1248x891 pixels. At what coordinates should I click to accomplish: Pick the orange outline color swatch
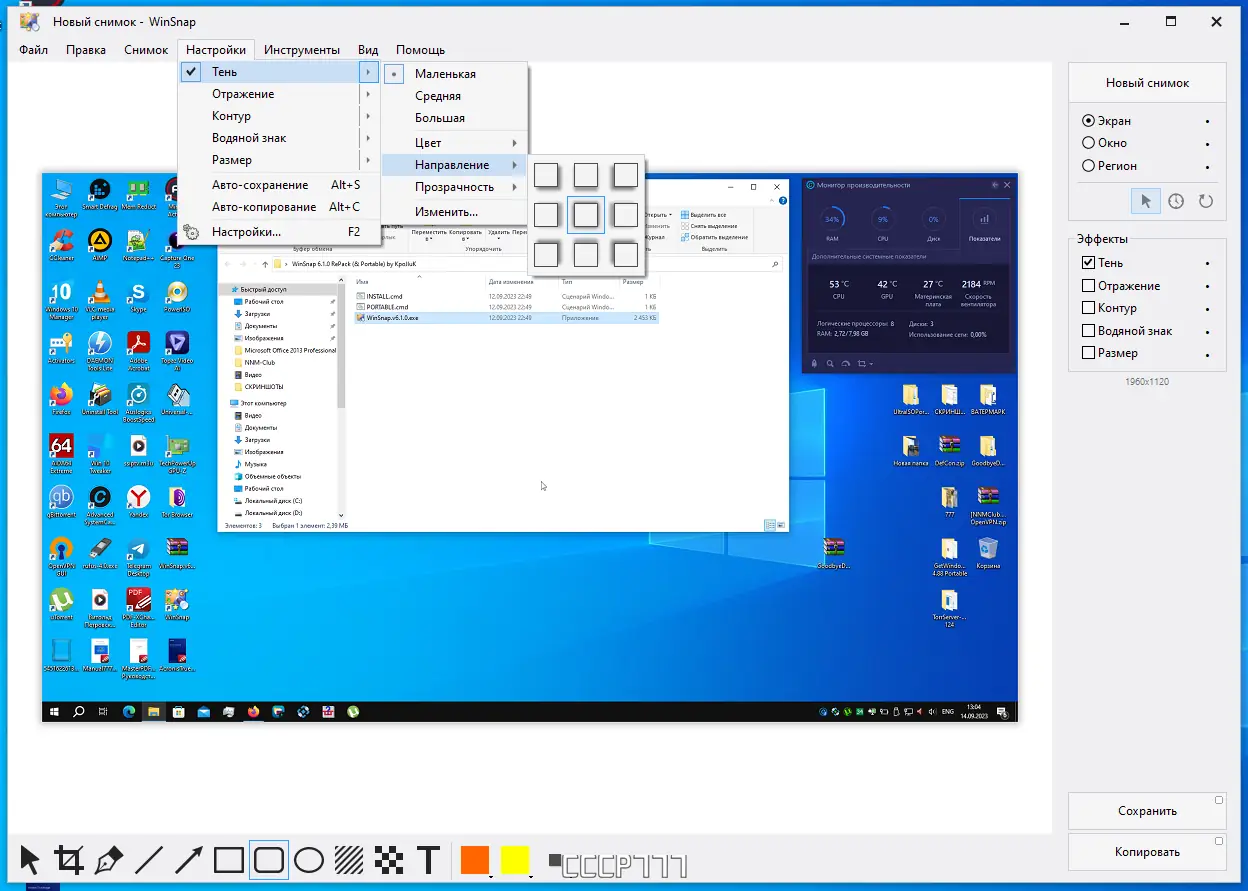pos(475,859)
